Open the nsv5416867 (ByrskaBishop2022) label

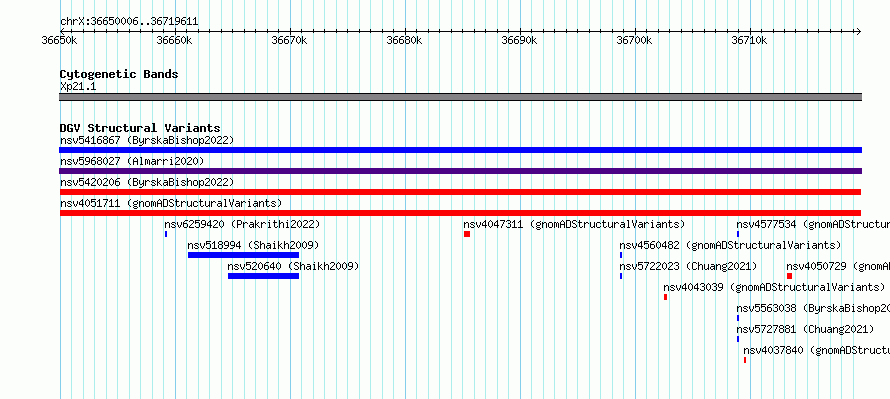pos(147,140)
